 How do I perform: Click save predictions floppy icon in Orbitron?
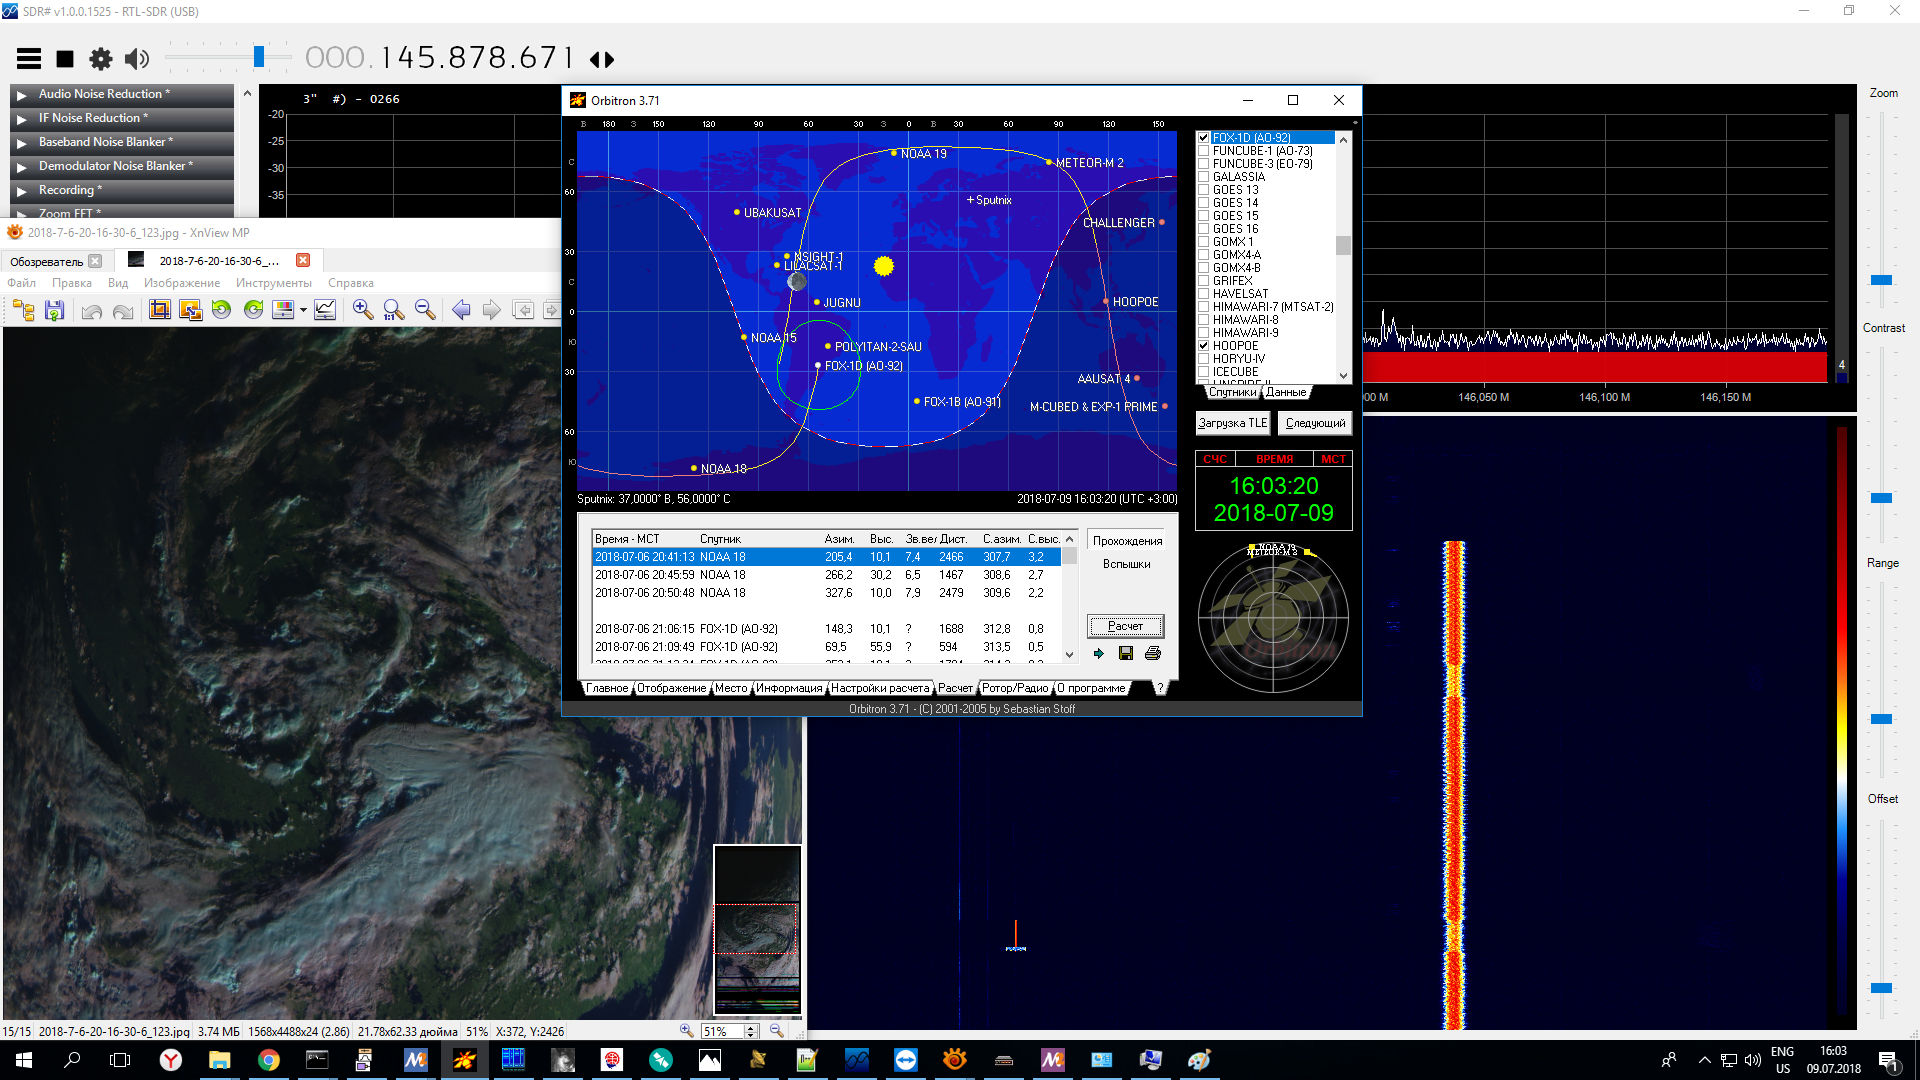pyautogui.click(x=1126, y=653)
